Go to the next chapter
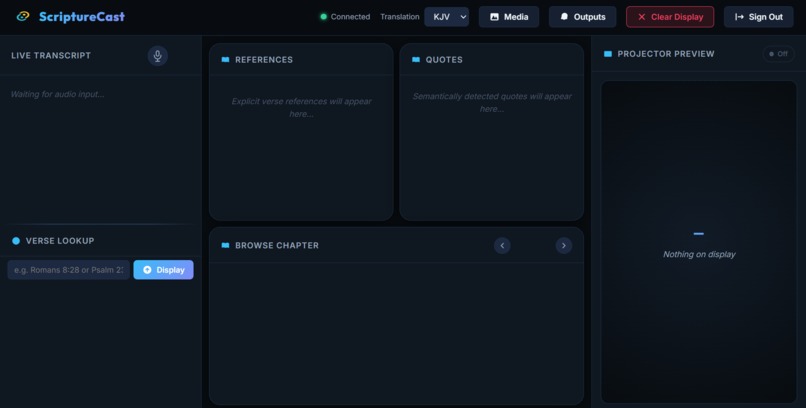This screenshot has width=806, height=408. point(564,246)
